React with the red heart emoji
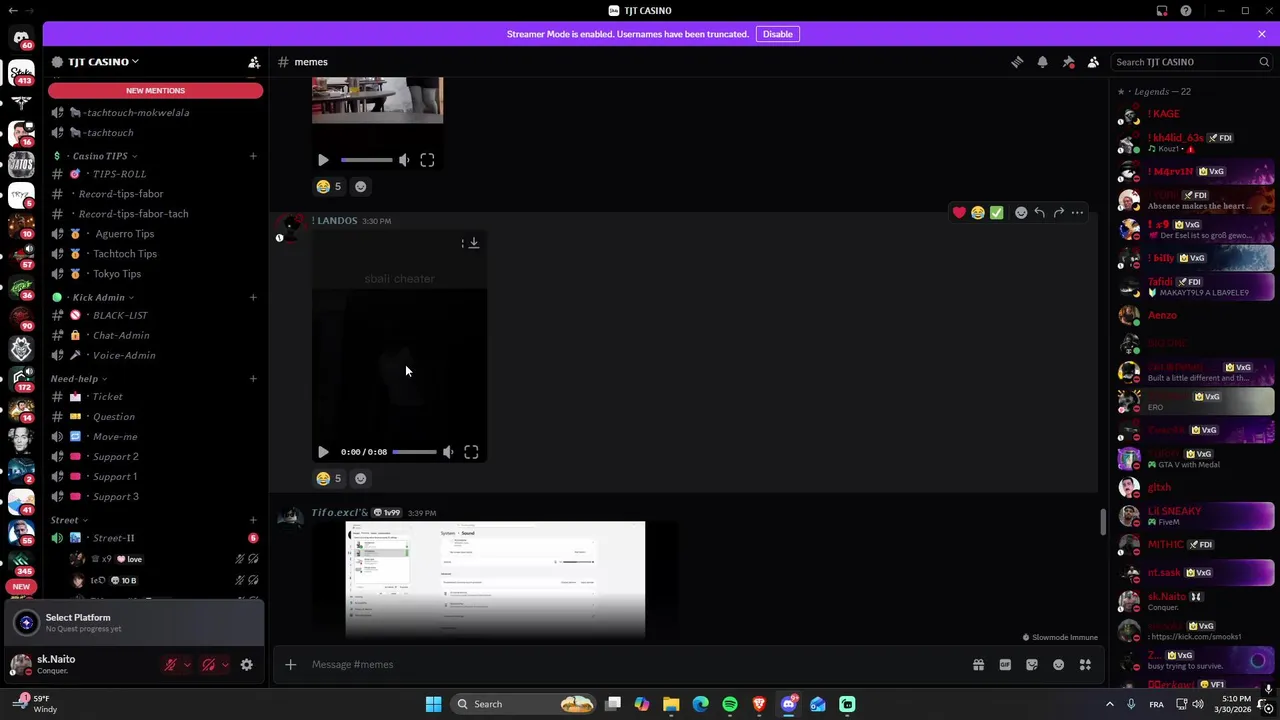The image size is (1280, 720). (959, 212)
